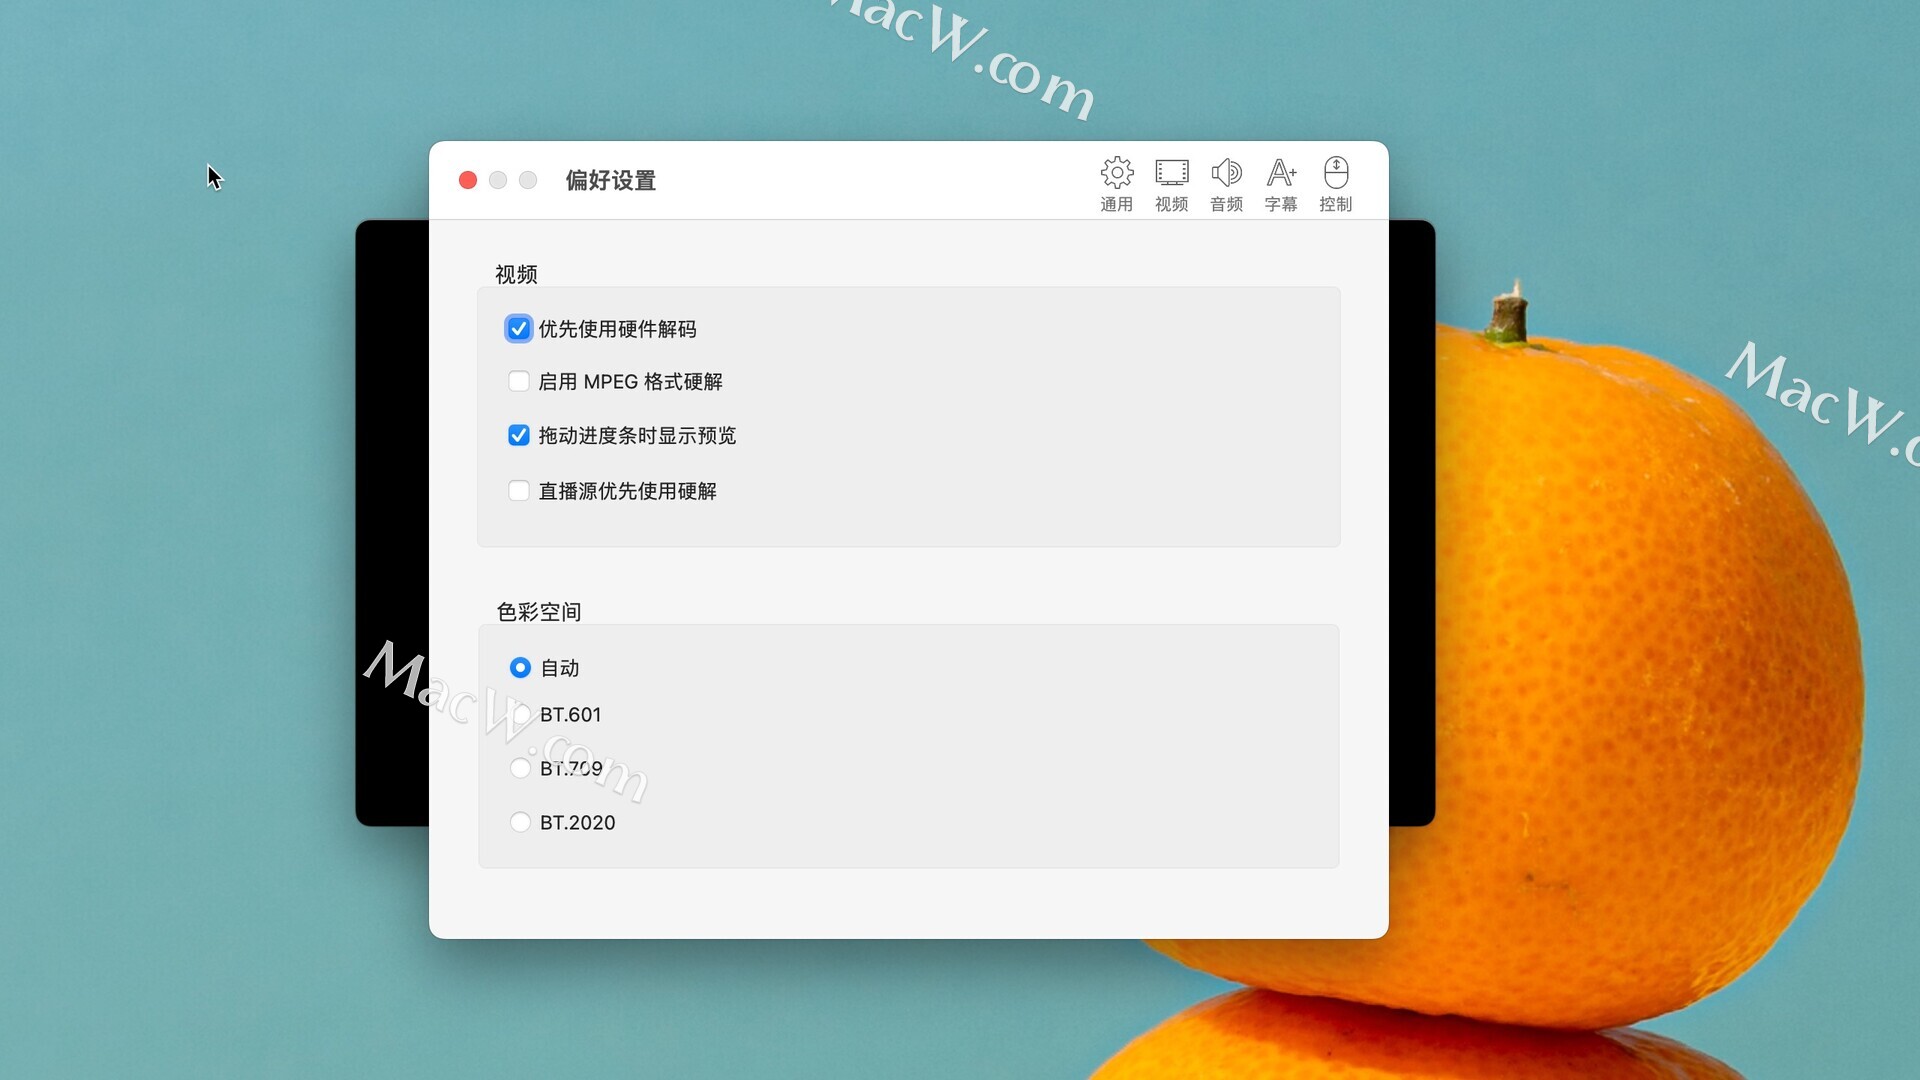Open the 音频 audio speaker icon
1920x1080 pixels.
(1226, 184)
